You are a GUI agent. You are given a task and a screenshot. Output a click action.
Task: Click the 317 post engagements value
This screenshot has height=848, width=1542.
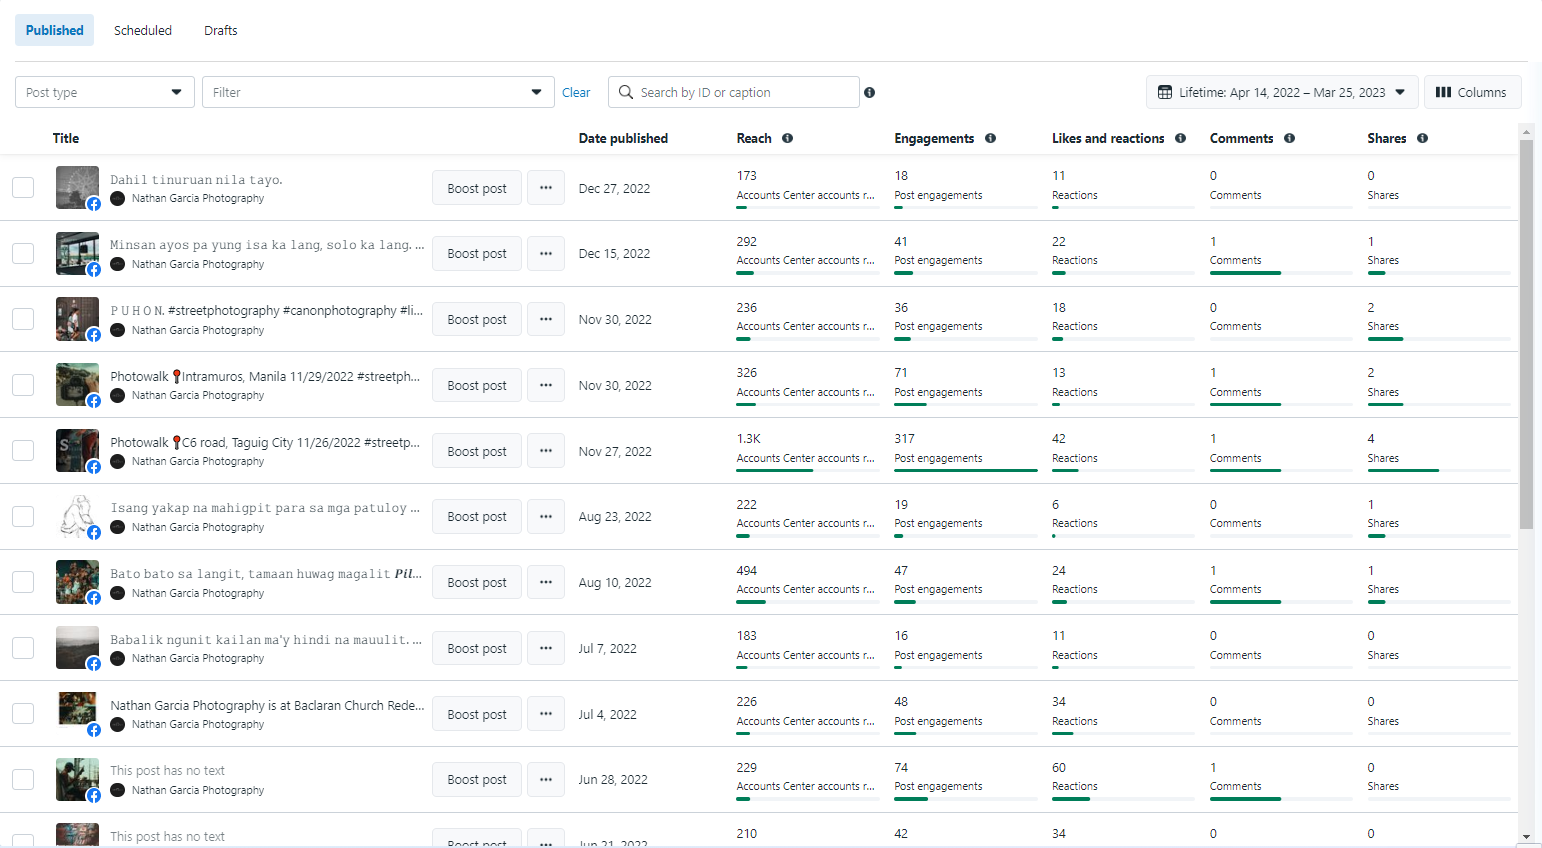click(x=904, y=438)
